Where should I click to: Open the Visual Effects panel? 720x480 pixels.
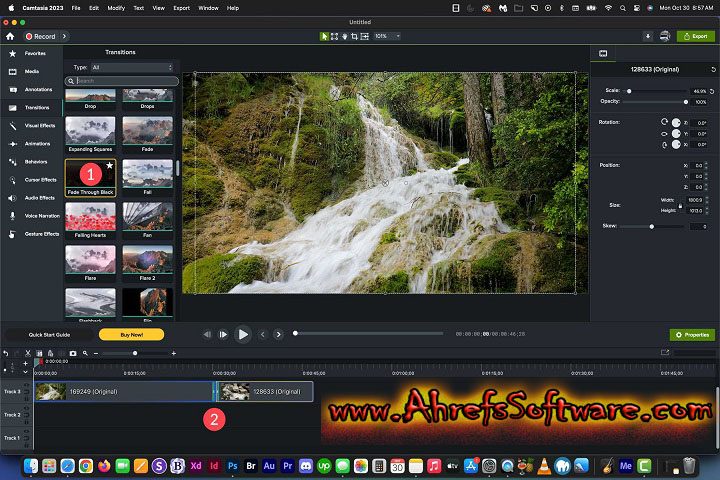click(x=31, y=125)
